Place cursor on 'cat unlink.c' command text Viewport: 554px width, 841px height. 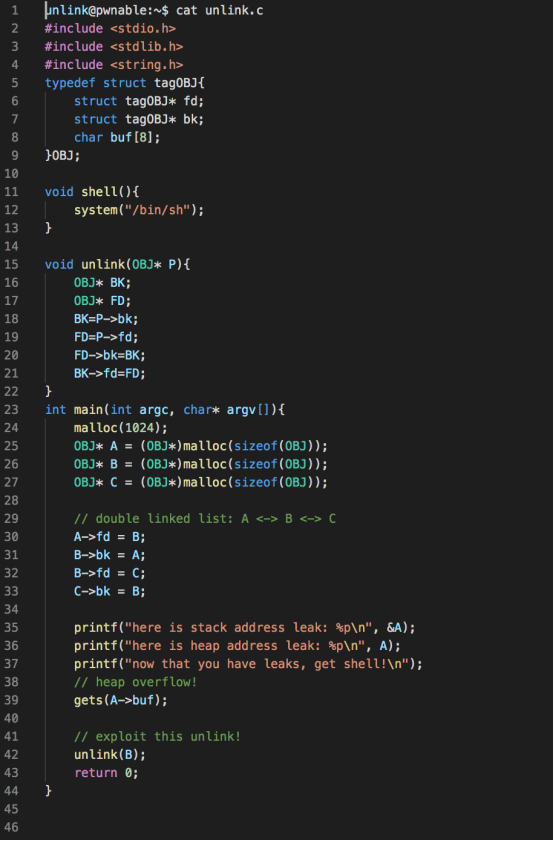pos(219,11)
